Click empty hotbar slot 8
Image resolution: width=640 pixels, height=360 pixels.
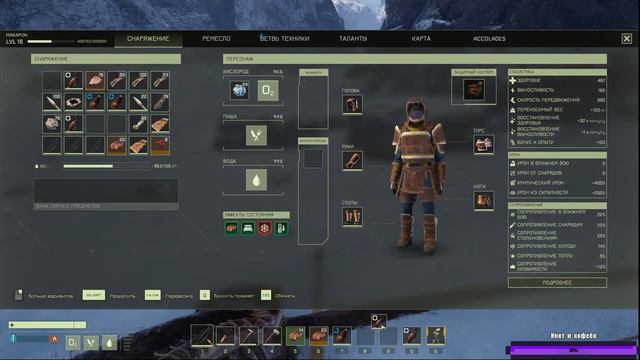pyautogui.click(x=365, y=336)
